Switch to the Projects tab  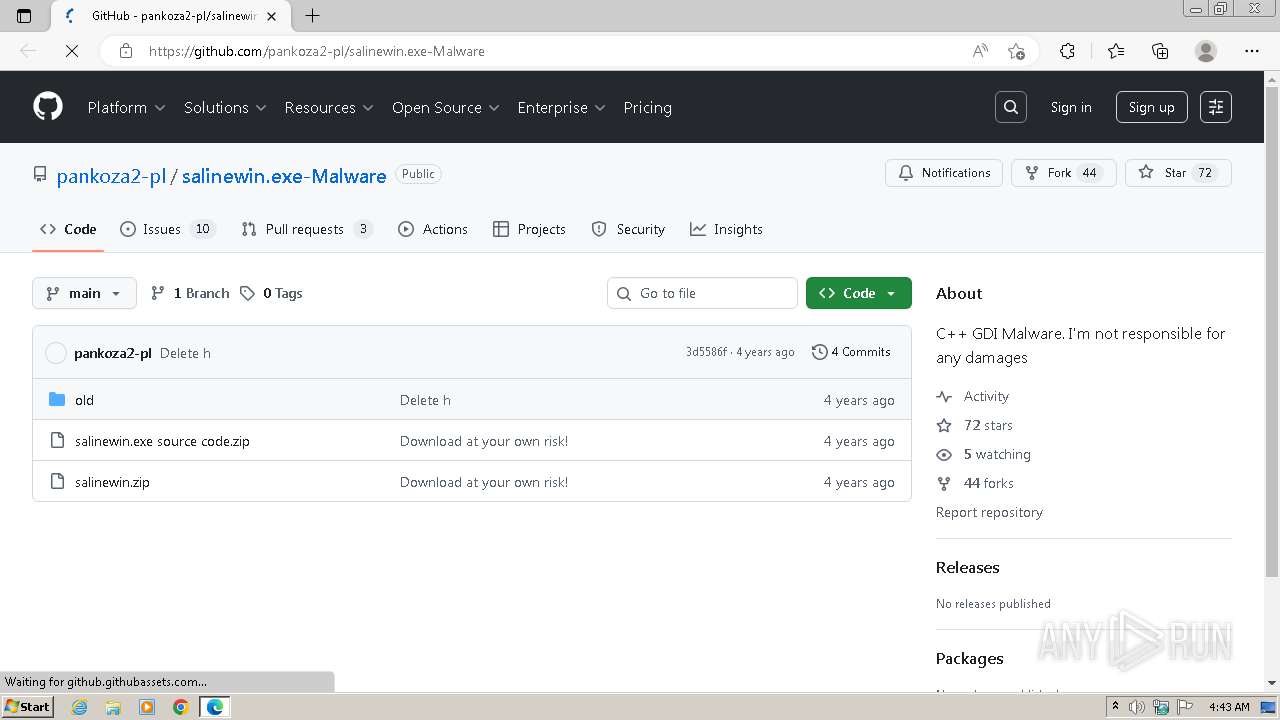530,229
